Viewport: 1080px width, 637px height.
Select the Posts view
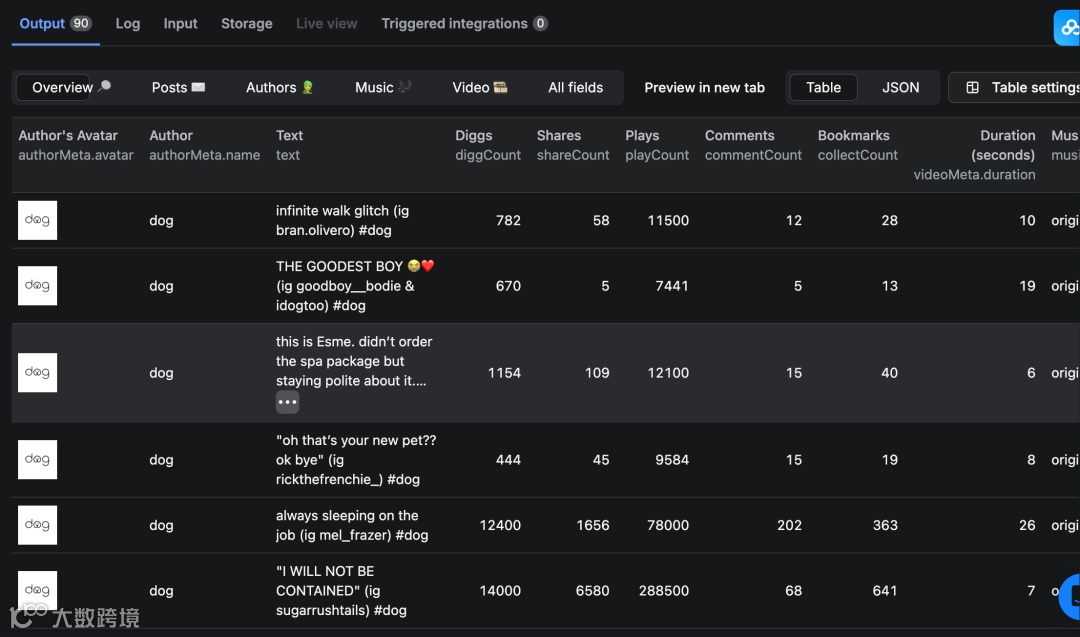coord(178,88)
